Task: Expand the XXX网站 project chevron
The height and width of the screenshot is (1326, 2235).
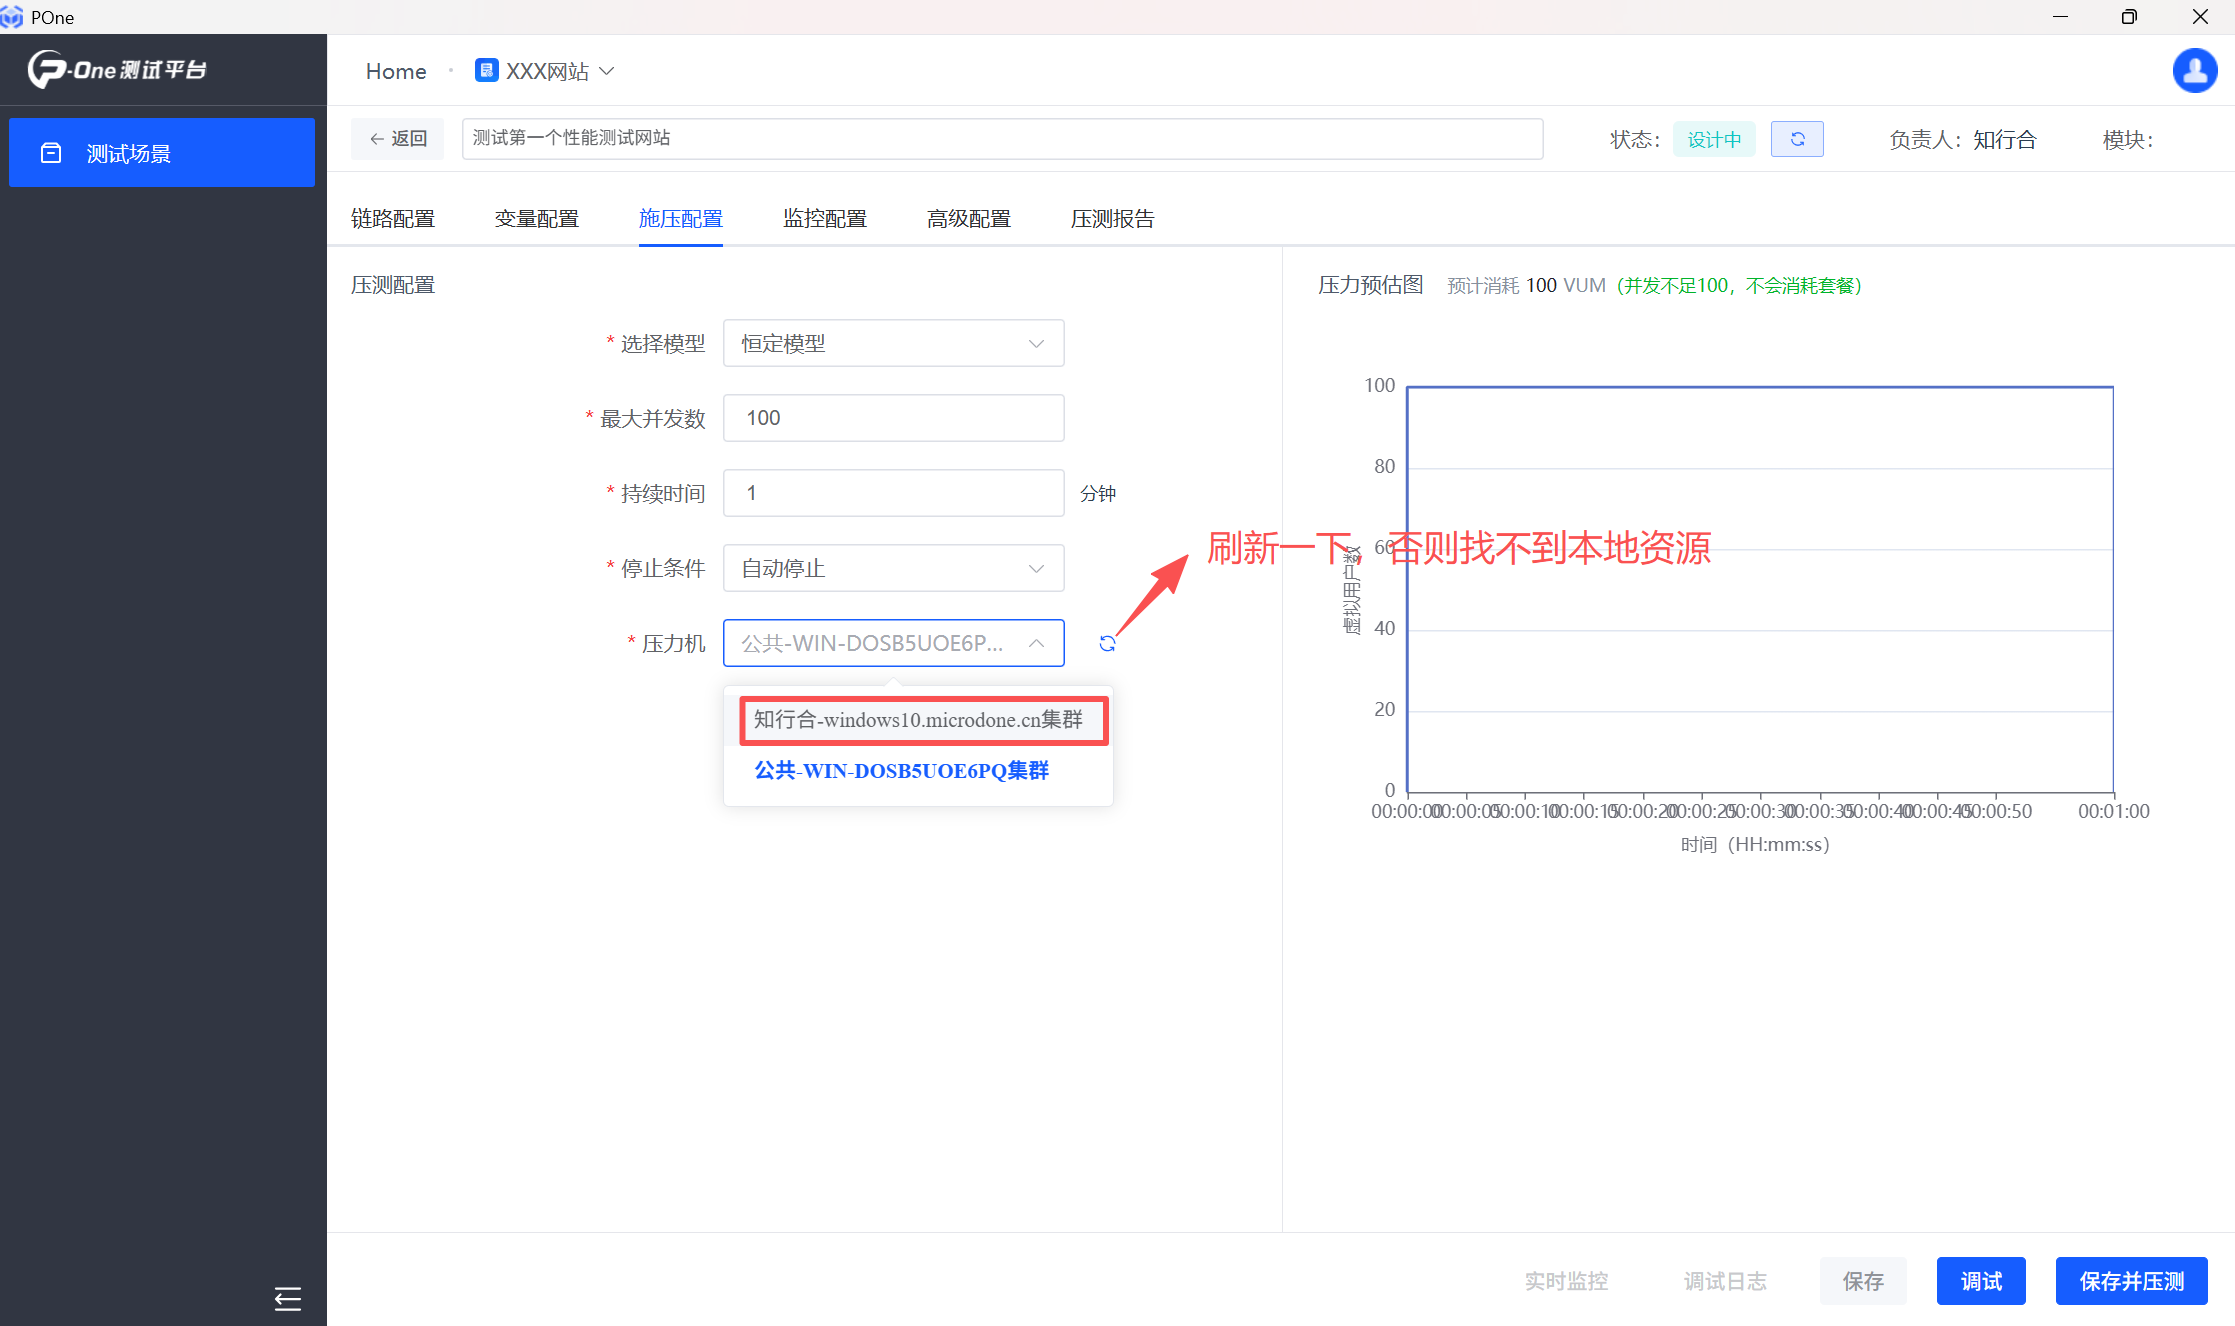Action: click(x=607, y=71)
